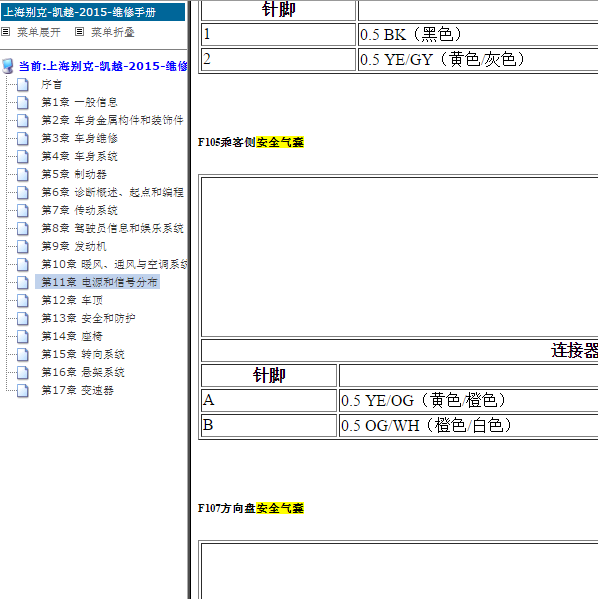The height and width of the screenshot is (599, 598).
Task: Click page icon next to 第8章 驾驶员信息和娱乐系统
Action: point(23,228)
